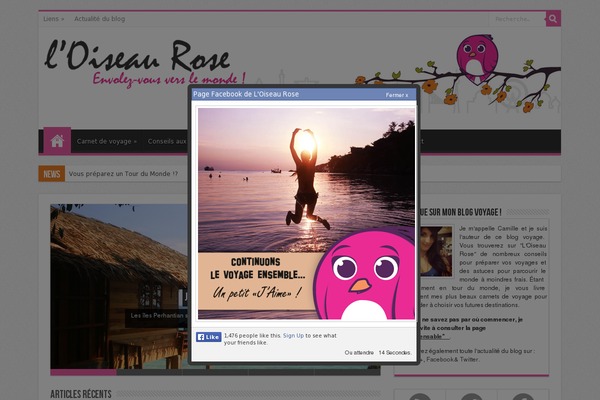The width and height of the screenshot is (600, 400).
Task: Click the pink bird mascot in header
Action: tap(477, 59)
